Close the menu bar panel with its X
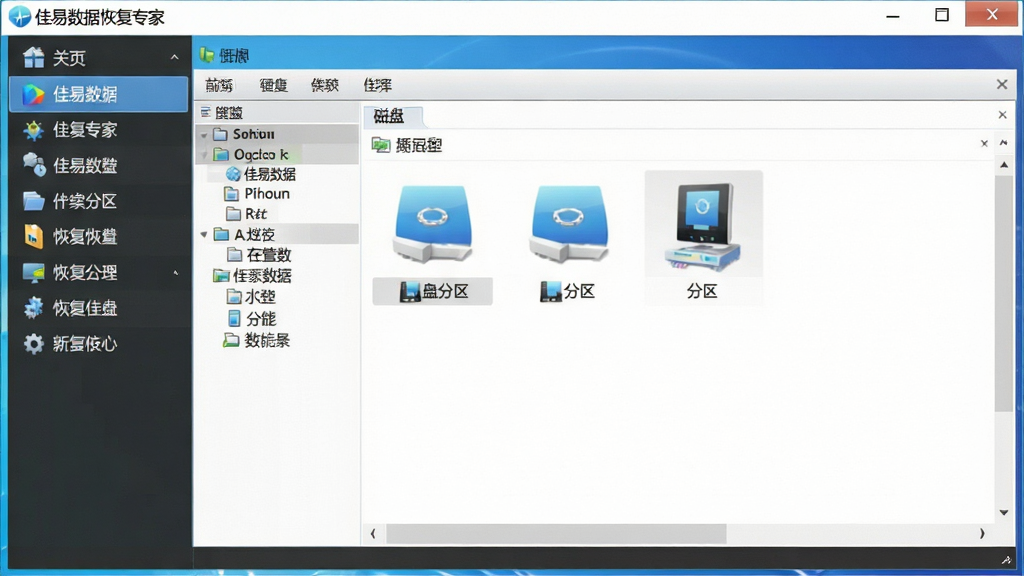The width and height of the screenshot is (1024, 576). click(x=1002, y=84)
